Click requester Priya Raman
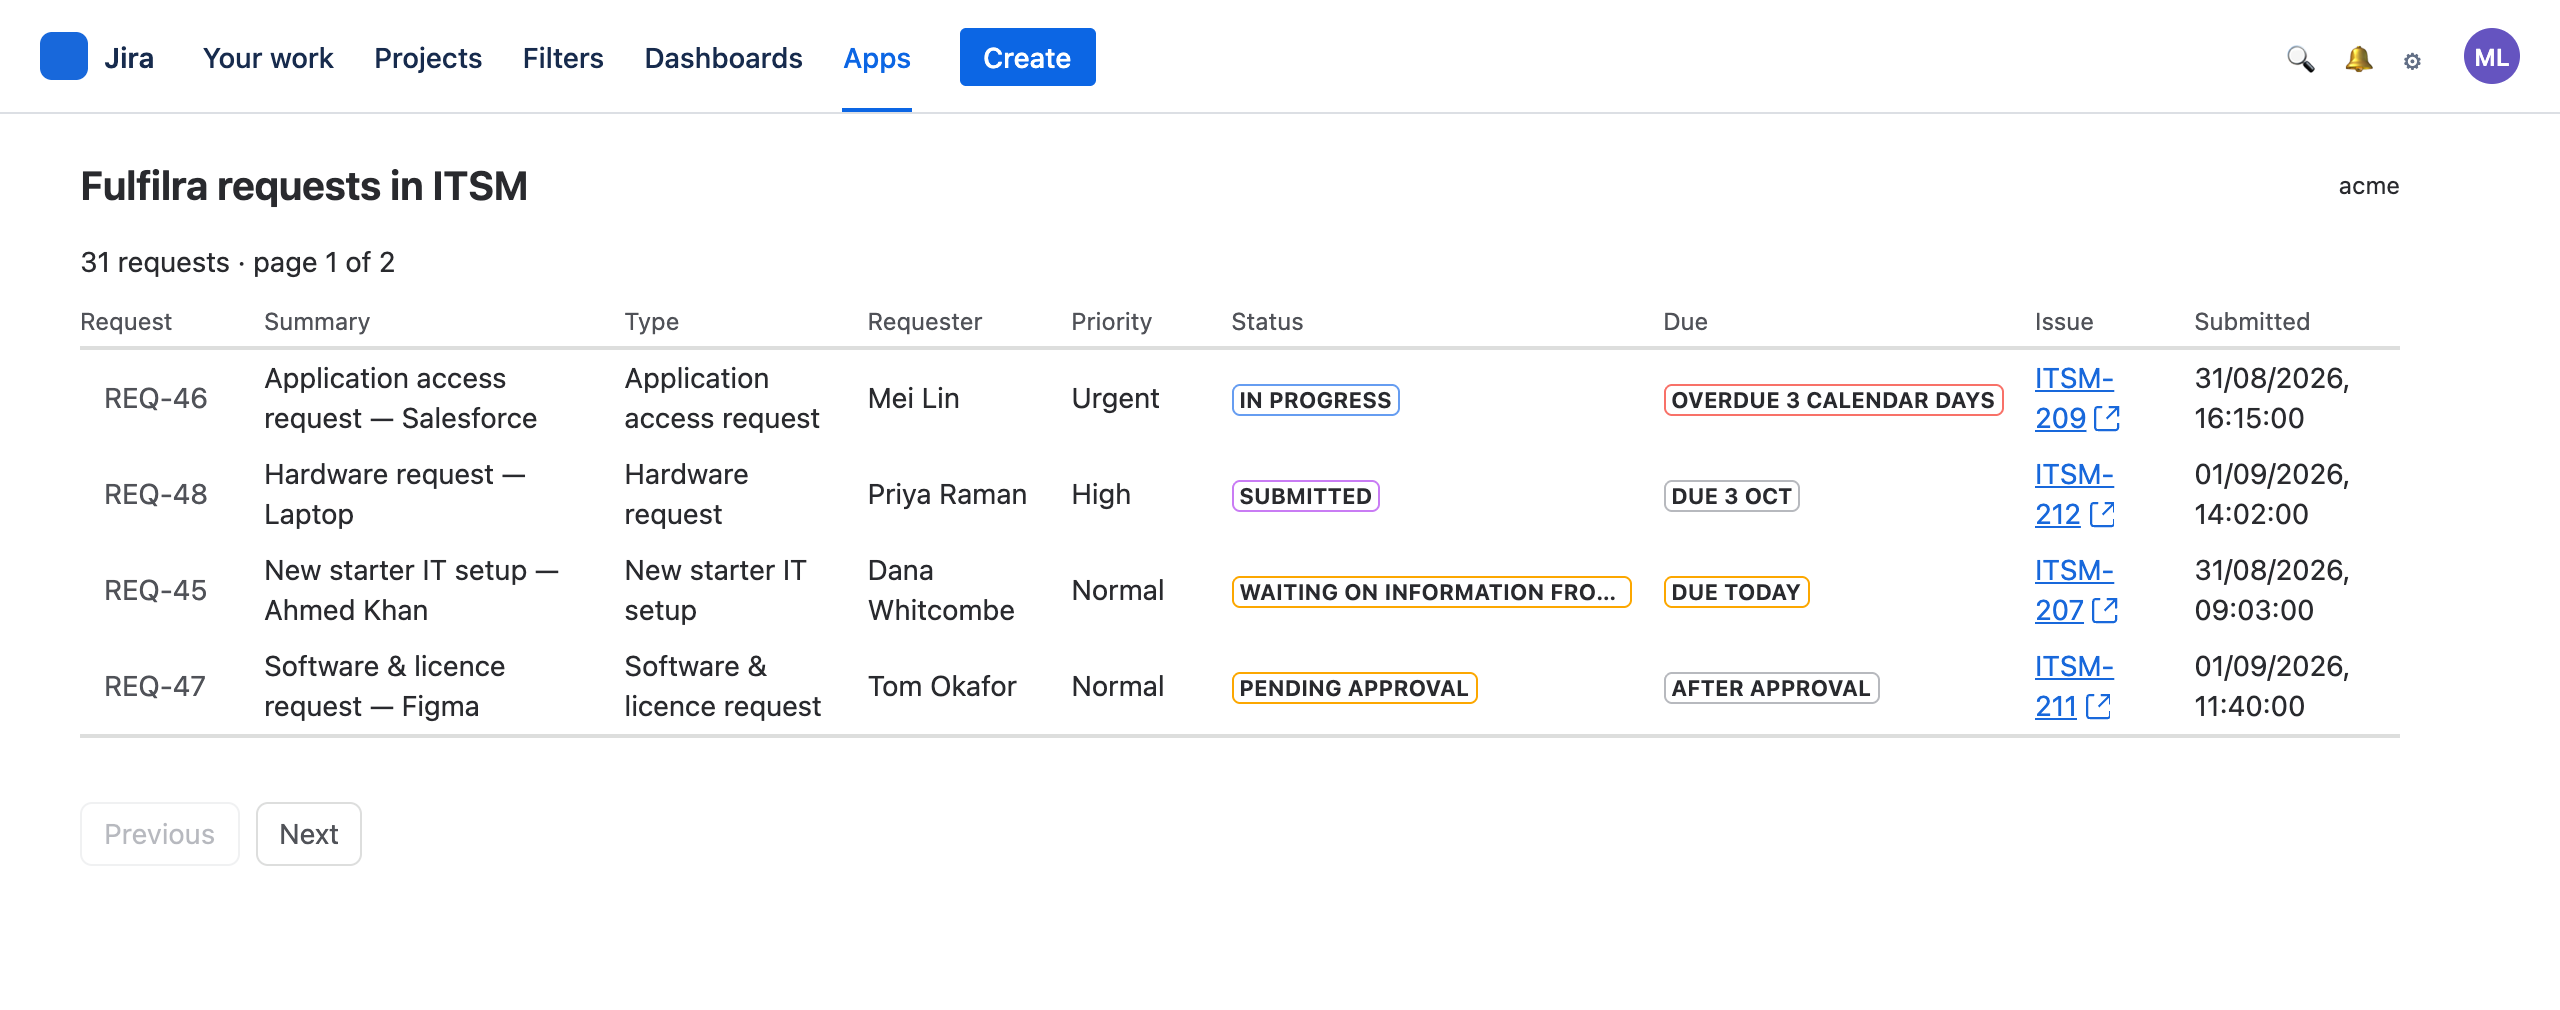The height and width of the screenshot is (1010, 2560). (947, 494)
